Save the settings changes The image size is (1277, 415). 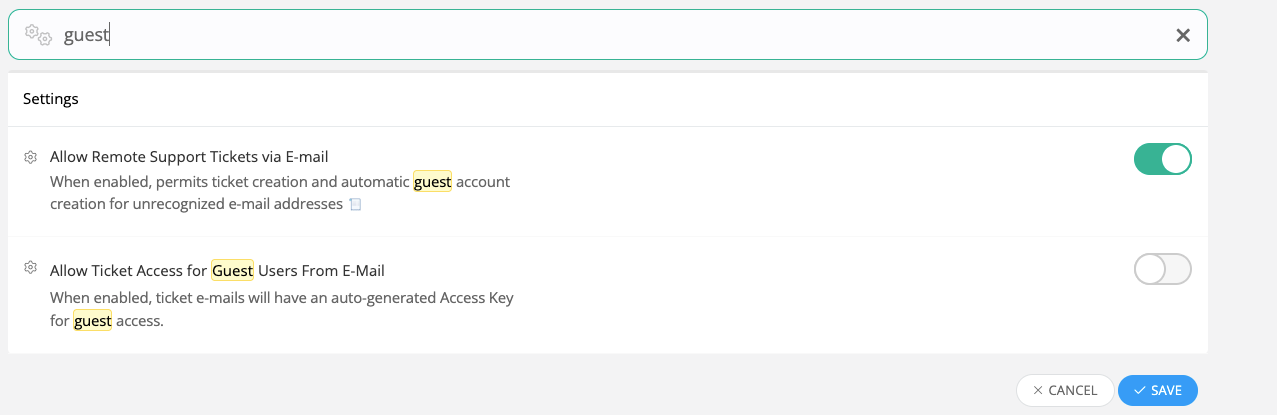point(1158,390)
